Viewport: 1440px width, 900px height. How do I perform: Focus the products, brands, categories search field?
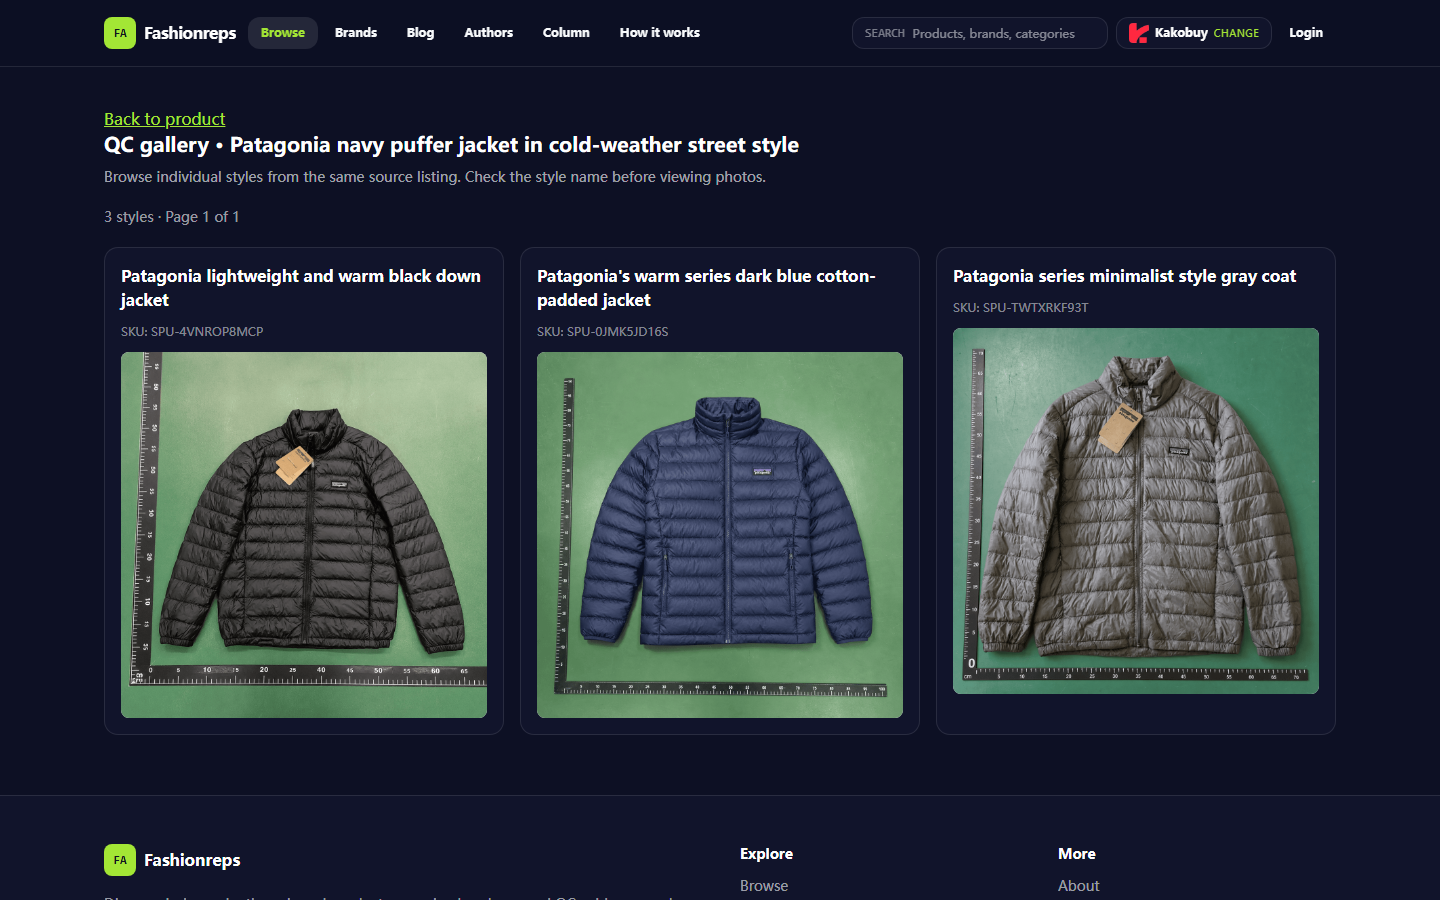point(980,33)
